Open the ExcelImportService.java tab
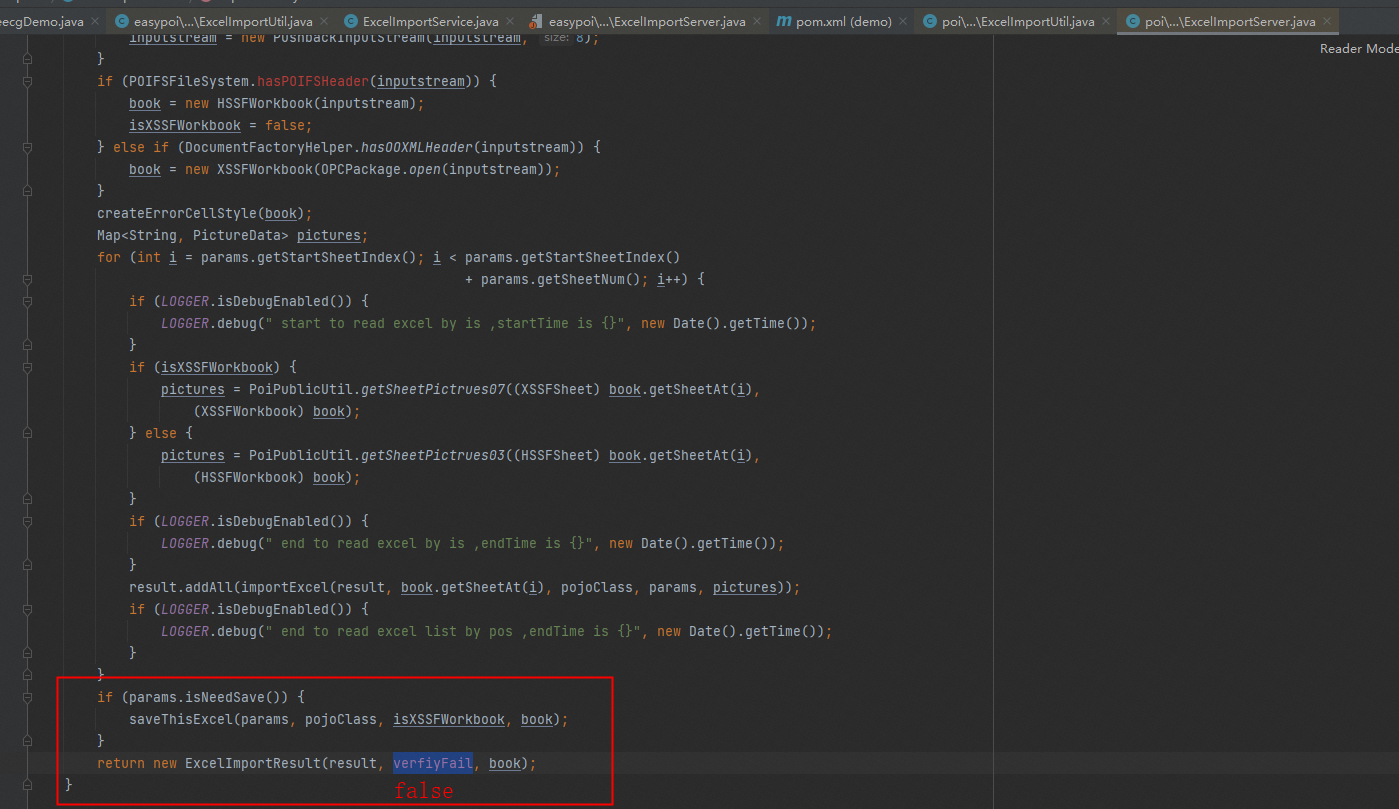This screenshot has height=809, width=1399. 430,21
